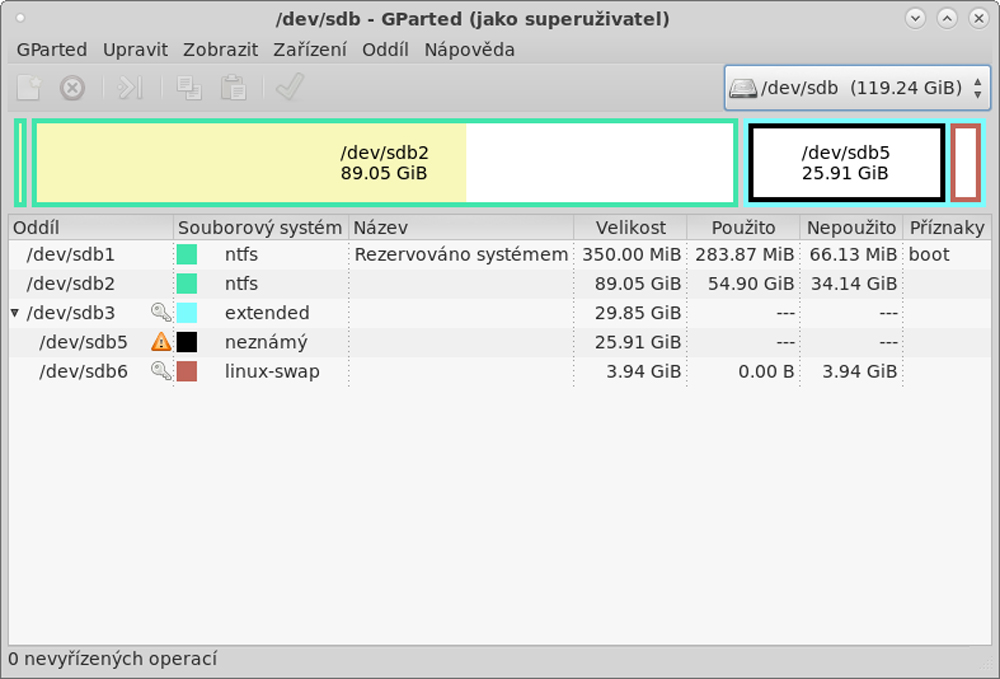This screenshot has width=1000, height=679.
Task: Sort by the Nepoužito column header
Action: [x=851, y=228]
